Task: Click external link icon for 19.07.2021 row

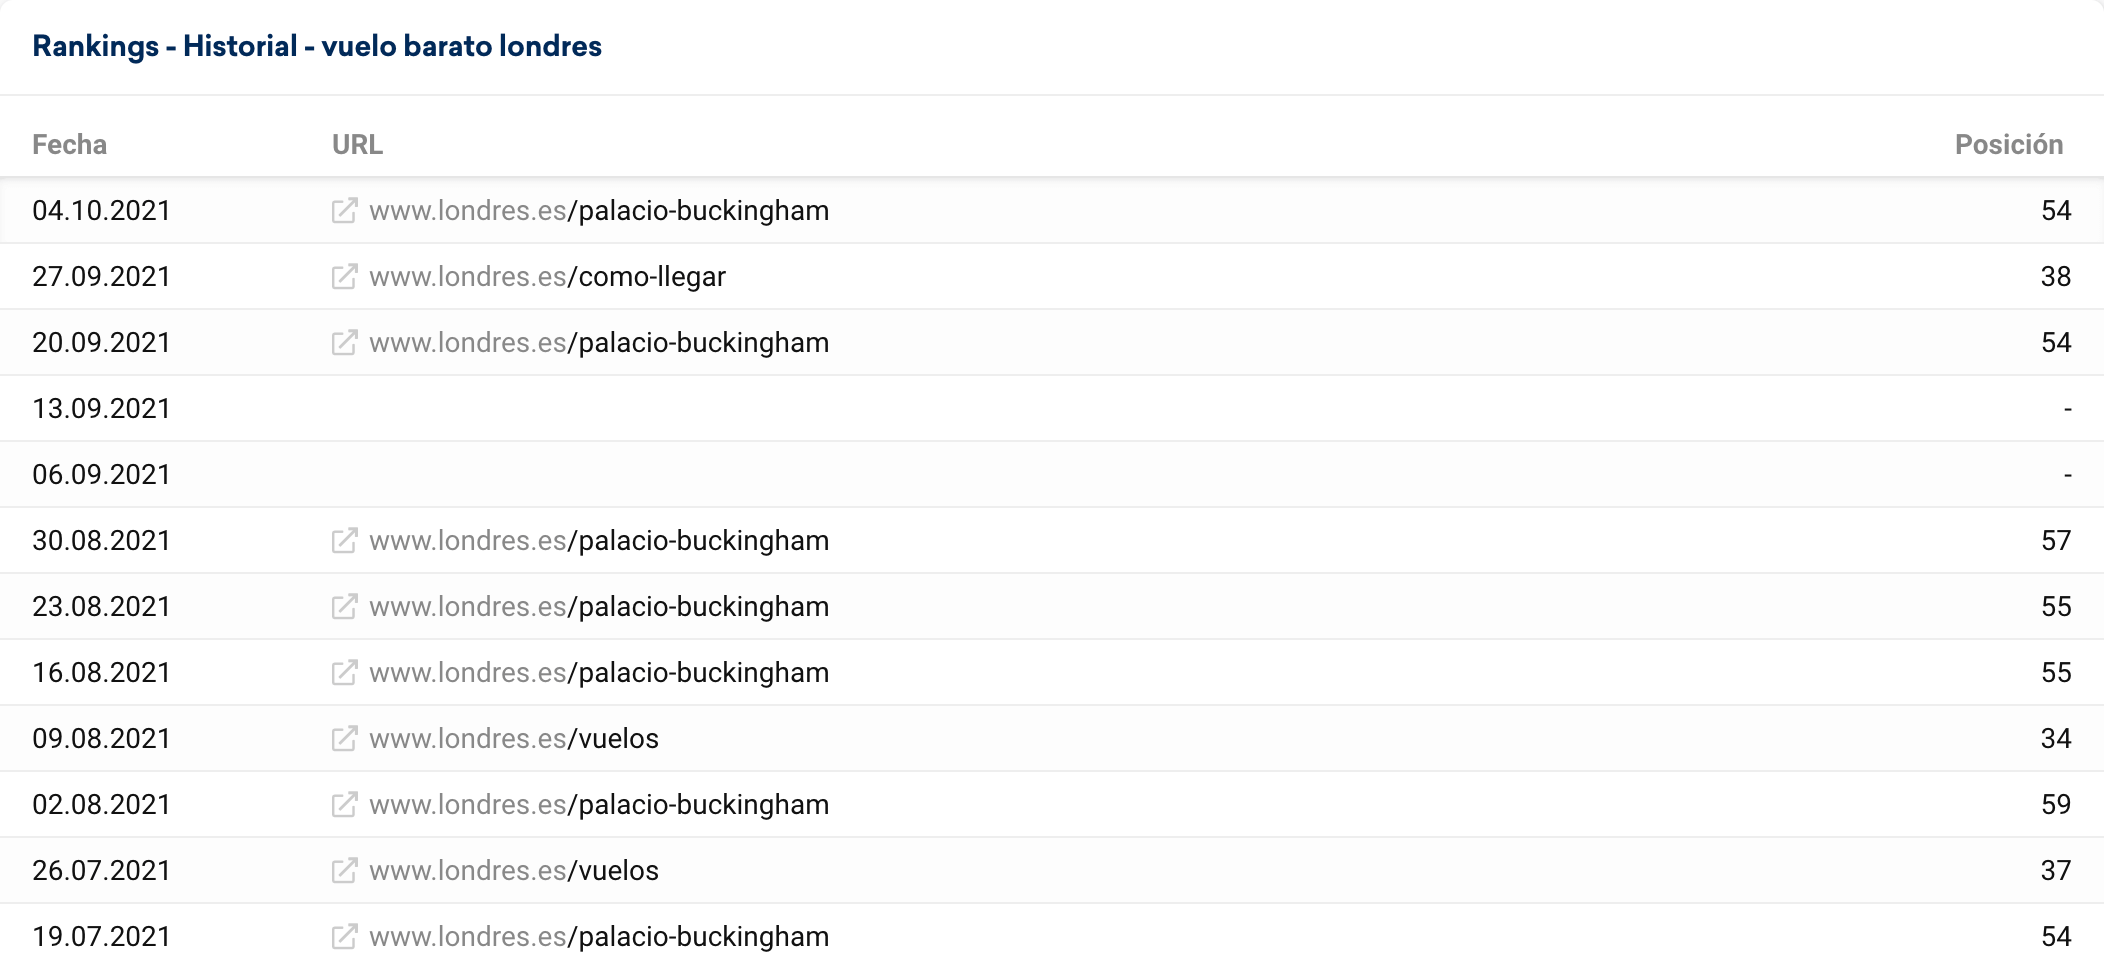Action: 344,937
